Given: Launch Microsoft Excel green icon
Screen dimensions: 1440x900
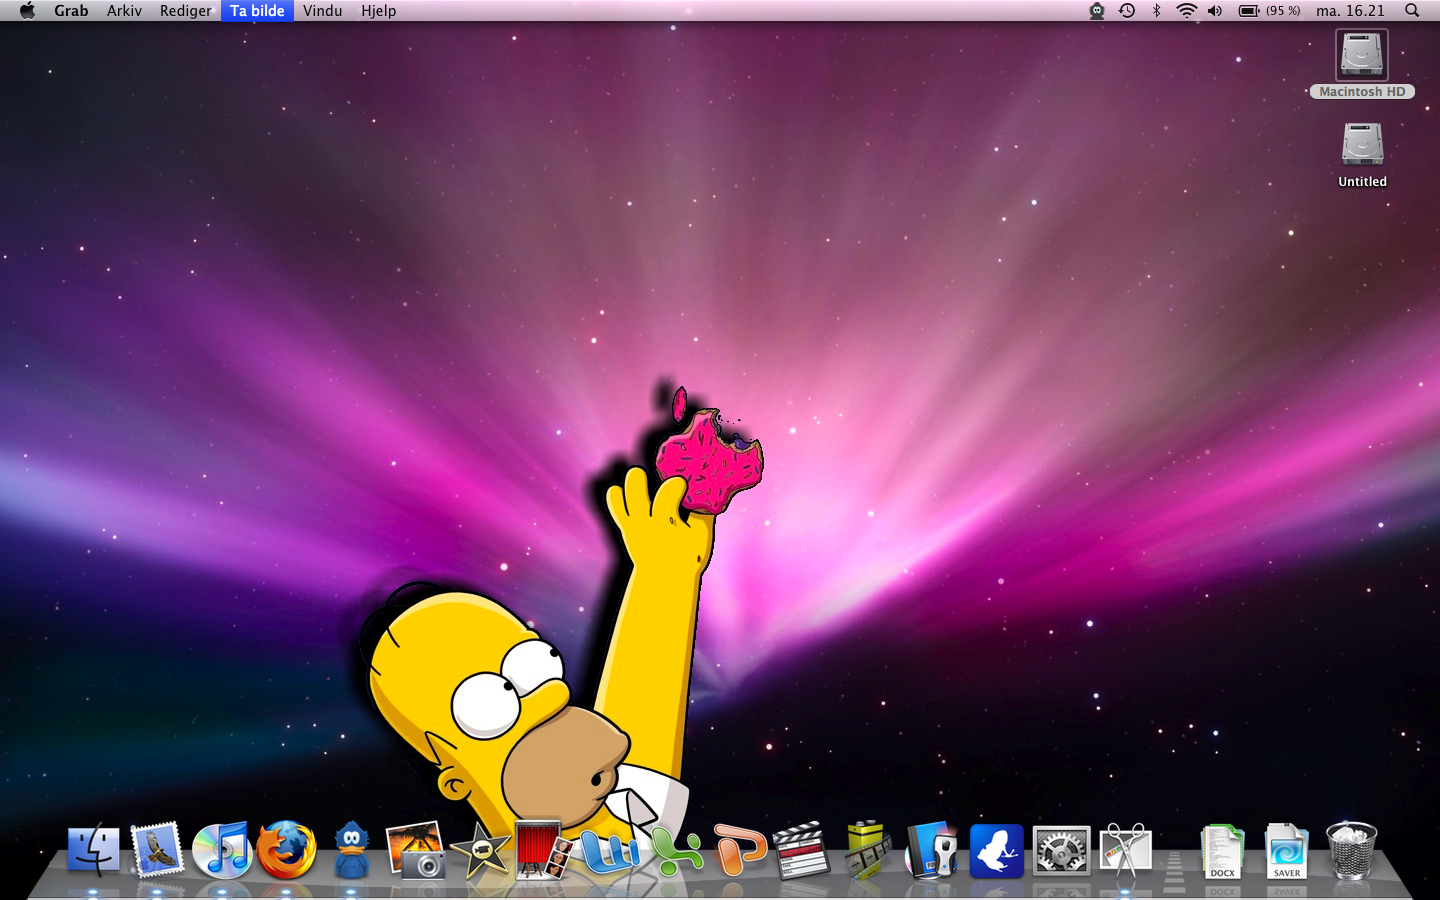Looking at the screenshot, I should [677, 852].
